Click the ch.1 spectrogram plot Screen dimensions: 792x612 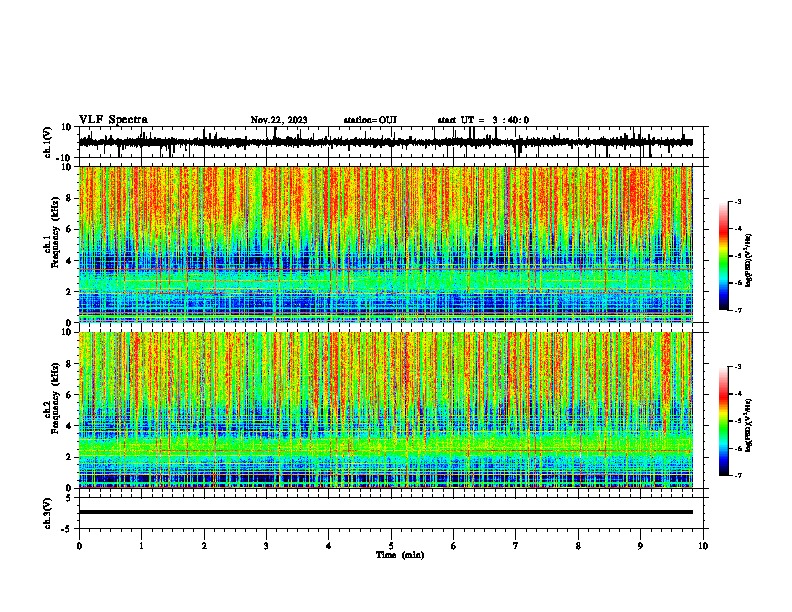coord(386,244)
